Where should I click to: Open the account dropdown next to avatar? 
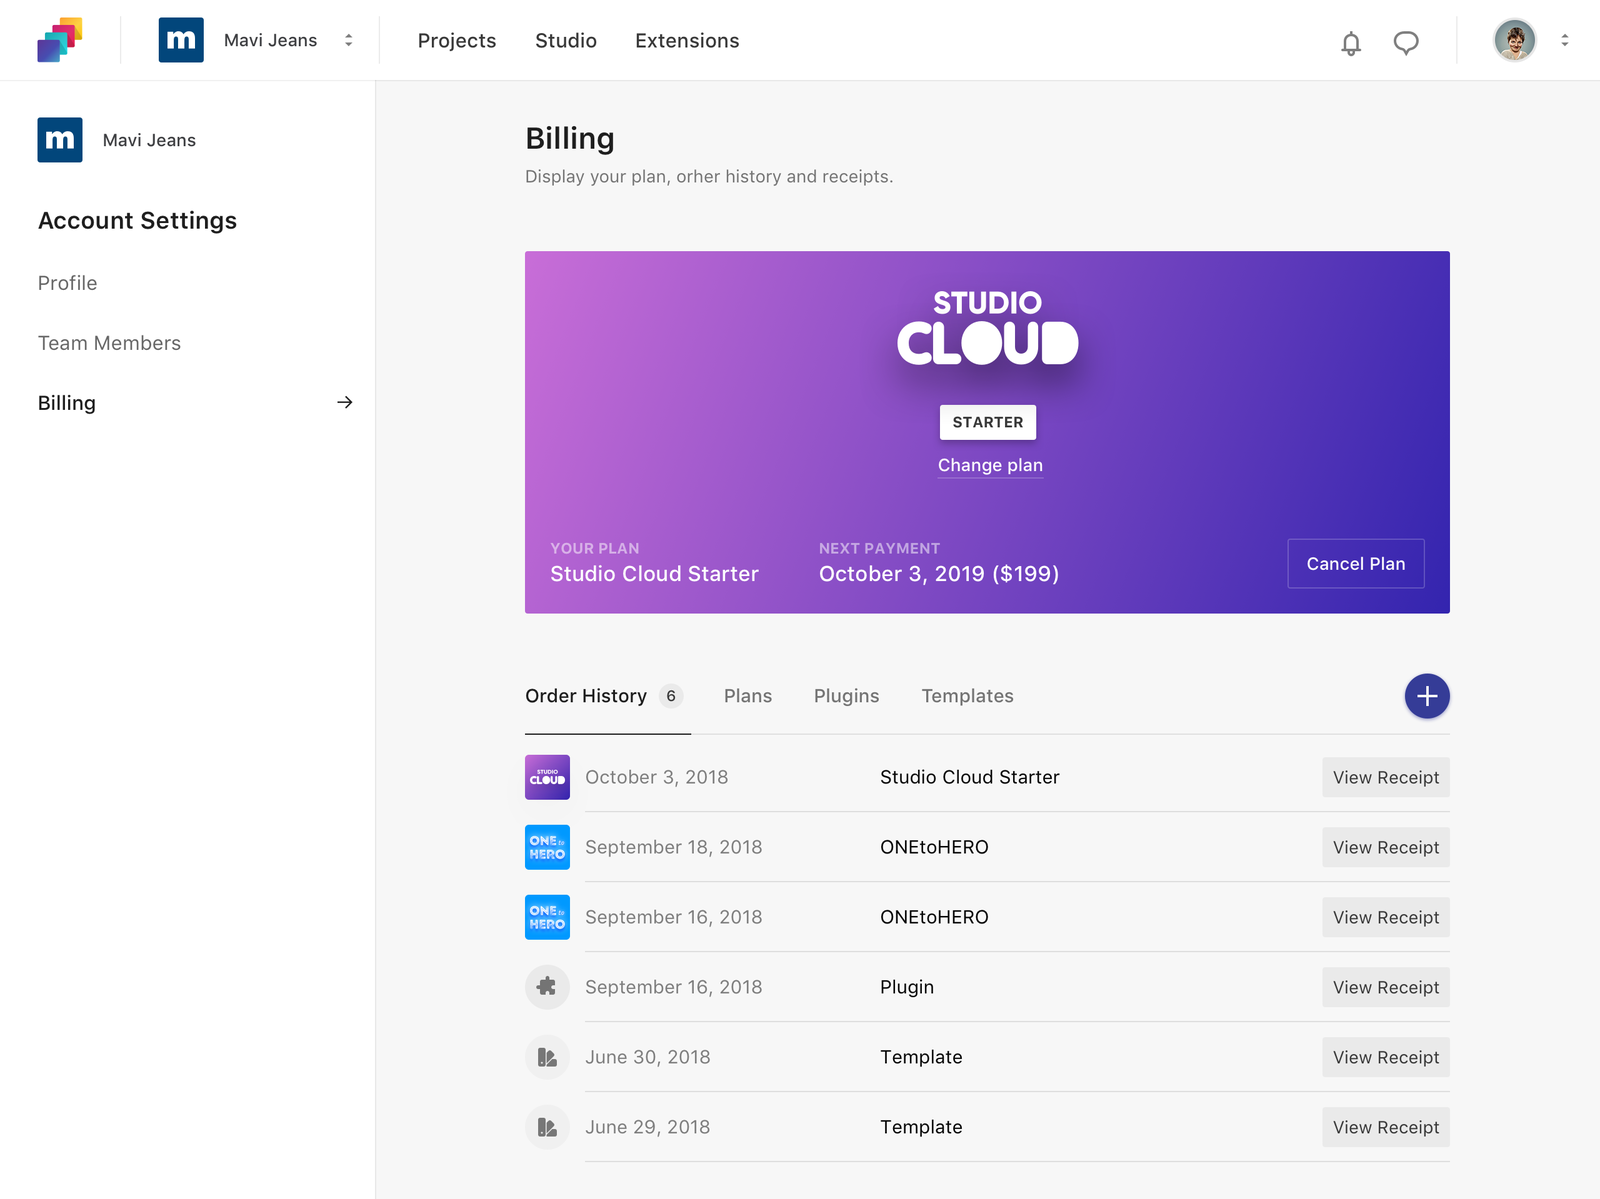click(x=1565, y=40)
